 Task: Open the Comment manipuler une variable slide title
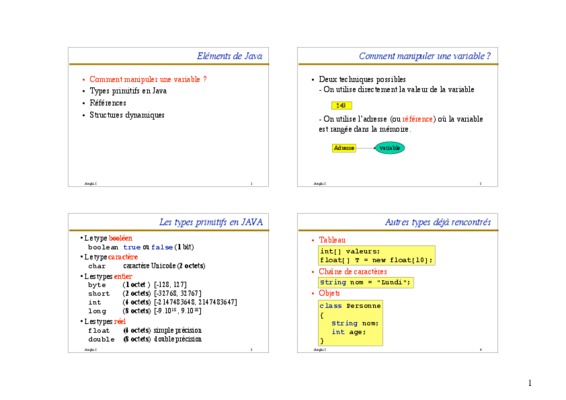(425, 56)
